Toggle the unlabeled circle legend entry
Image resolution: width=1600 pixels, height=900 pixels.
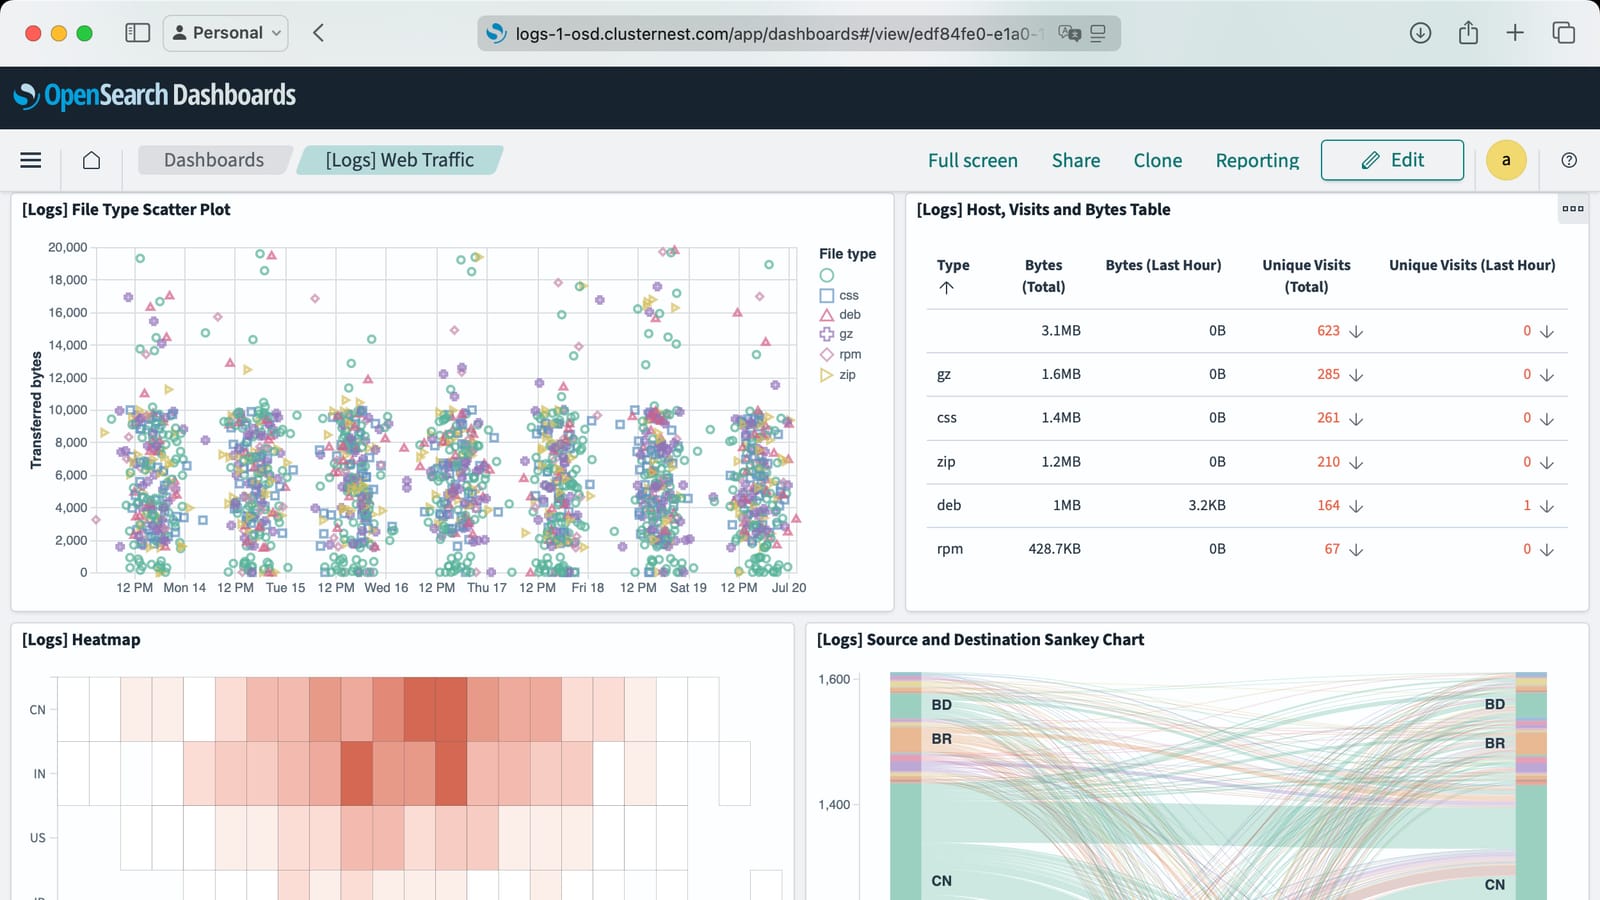[827, 275]
